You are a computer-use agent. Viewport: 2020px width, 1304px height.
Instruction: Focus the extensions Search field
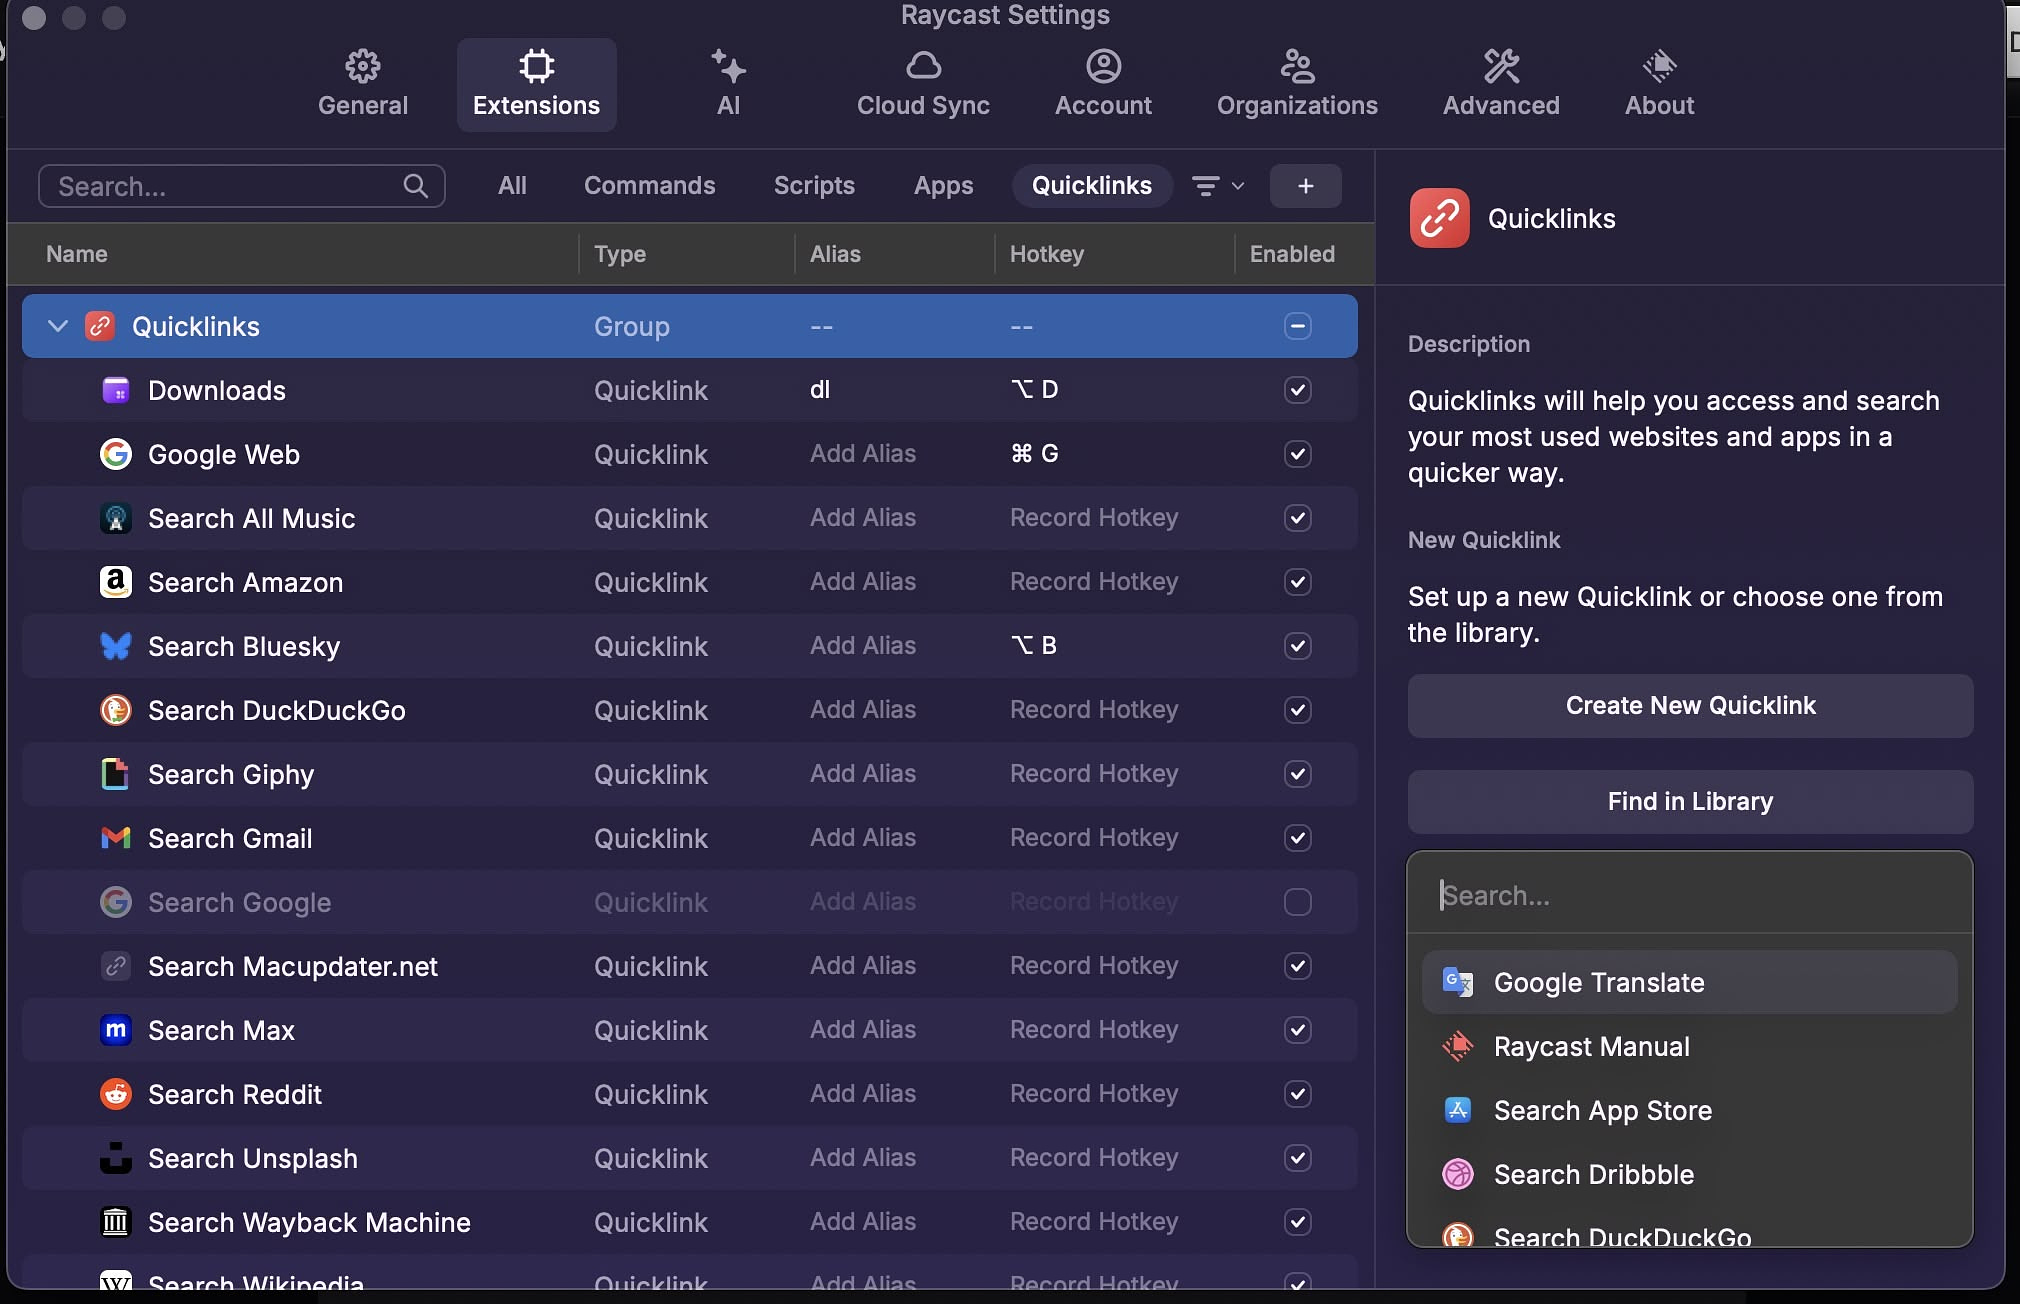[x=241, y=186]
